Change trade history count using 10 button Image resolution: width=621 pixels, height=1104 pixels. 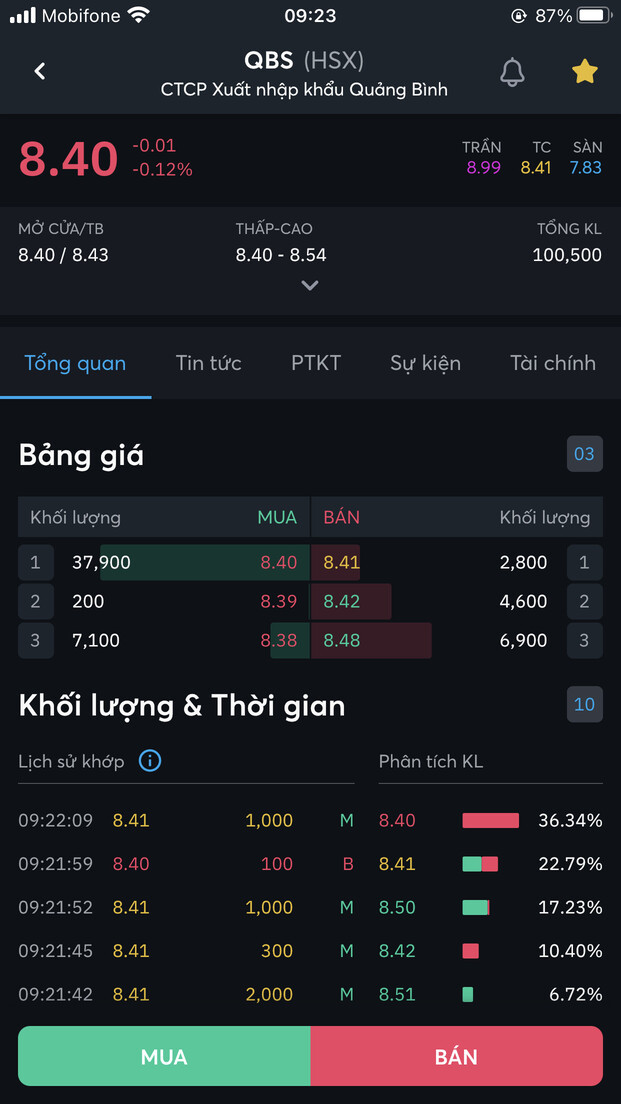(584, 704)
